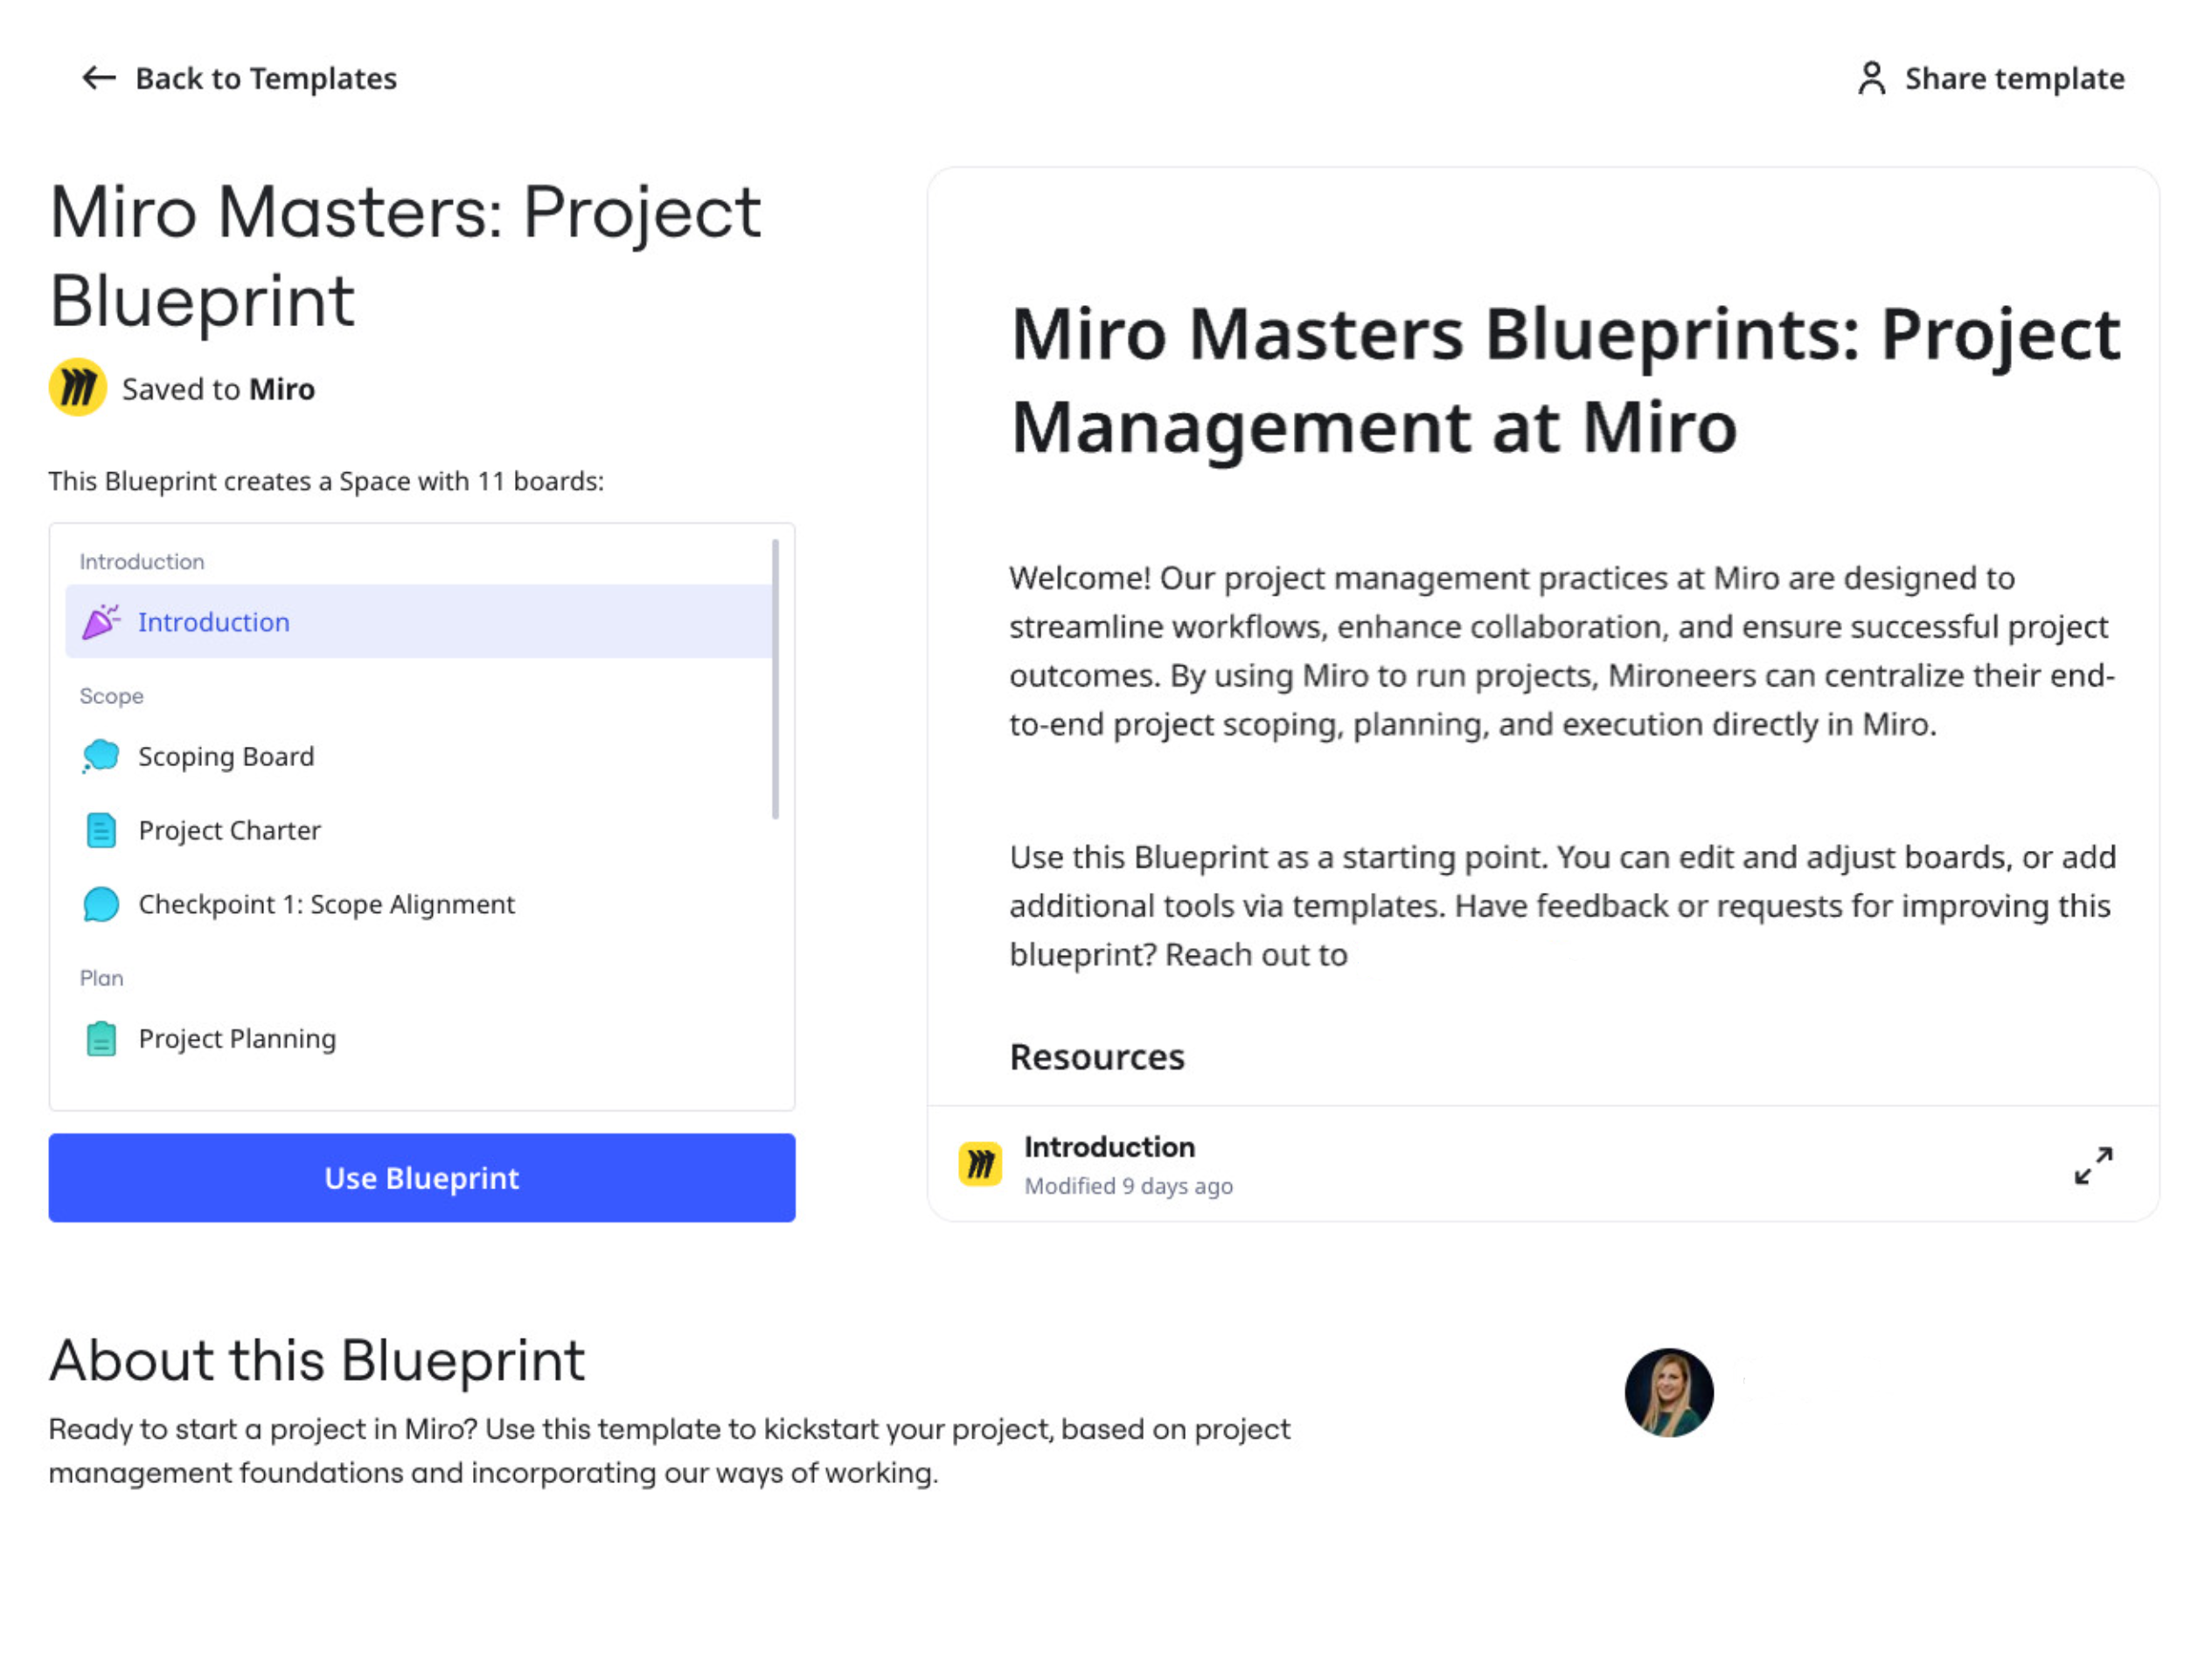Click the Use Blueprint button
The image size is (2212, 1672).
(420, 1177)
